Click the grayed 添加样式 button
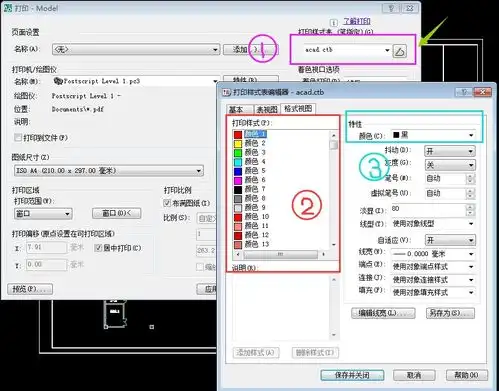 point(256,352)
